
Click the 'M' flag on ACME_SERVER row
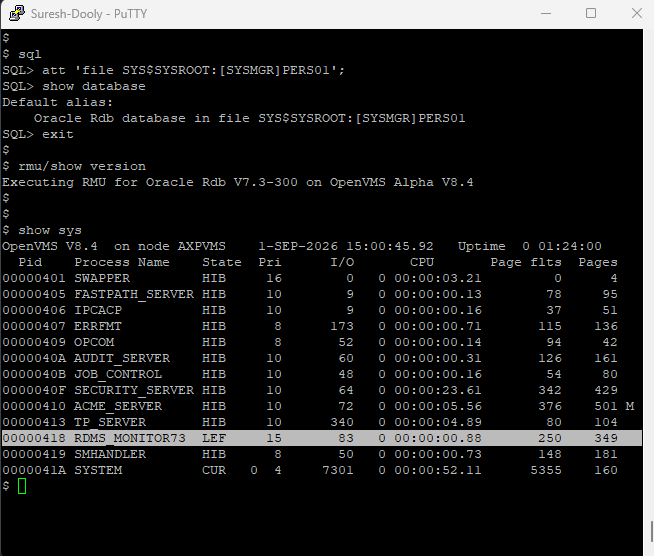coord(630,406)
